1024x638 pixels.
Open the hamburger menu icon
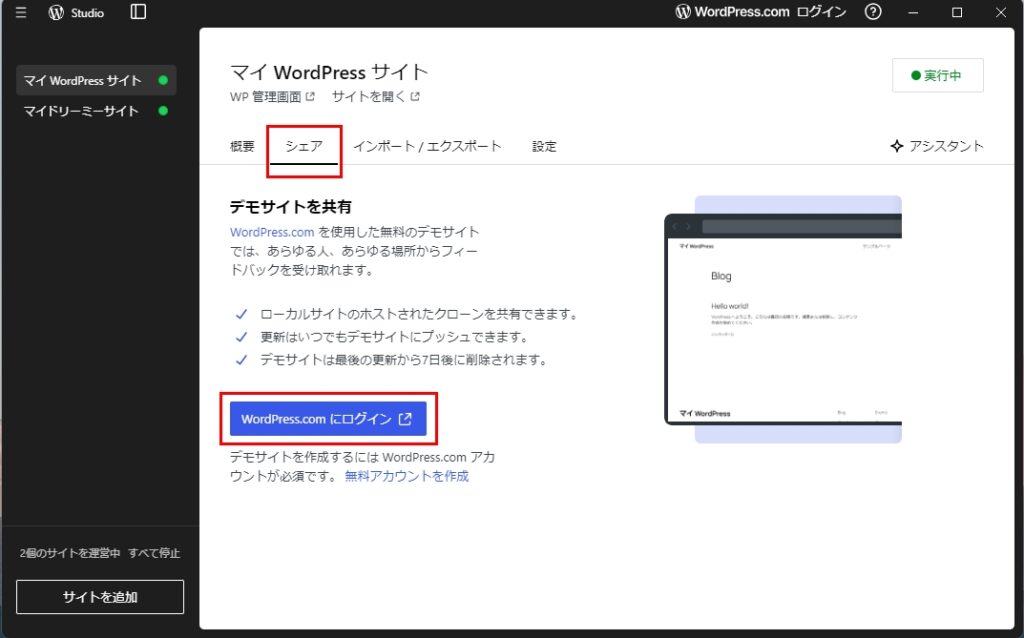(x=20, y=12)
